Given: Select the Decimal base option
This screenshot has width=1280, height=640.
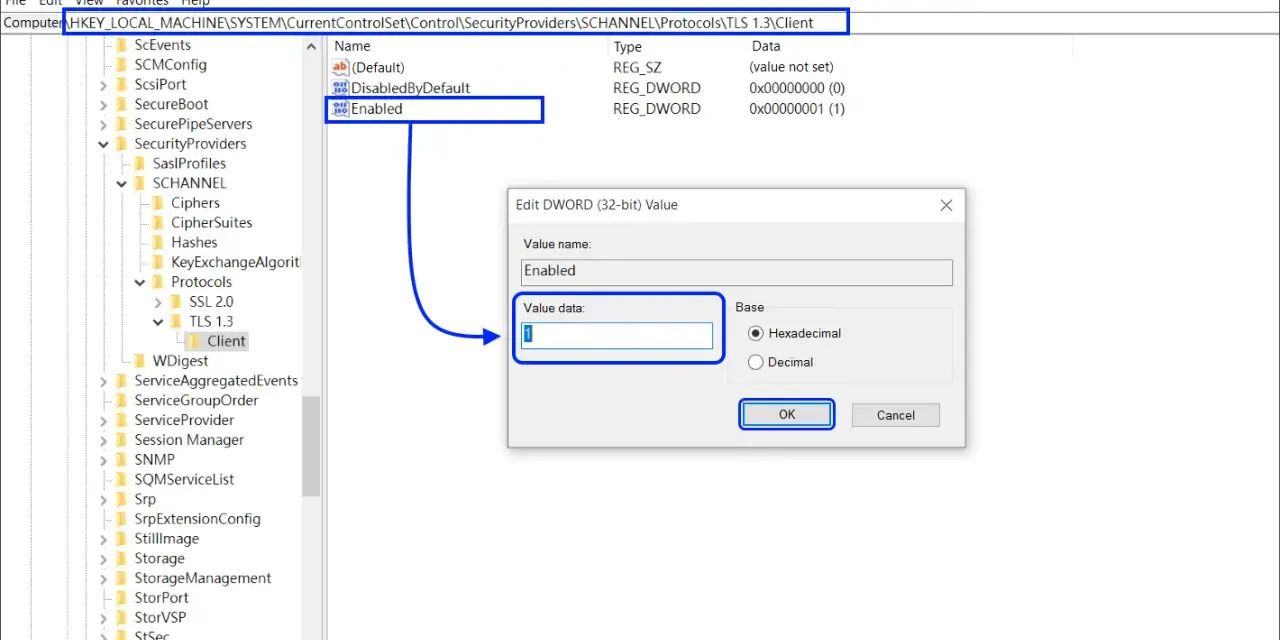Looking at the screenshot, I should 756,362.
